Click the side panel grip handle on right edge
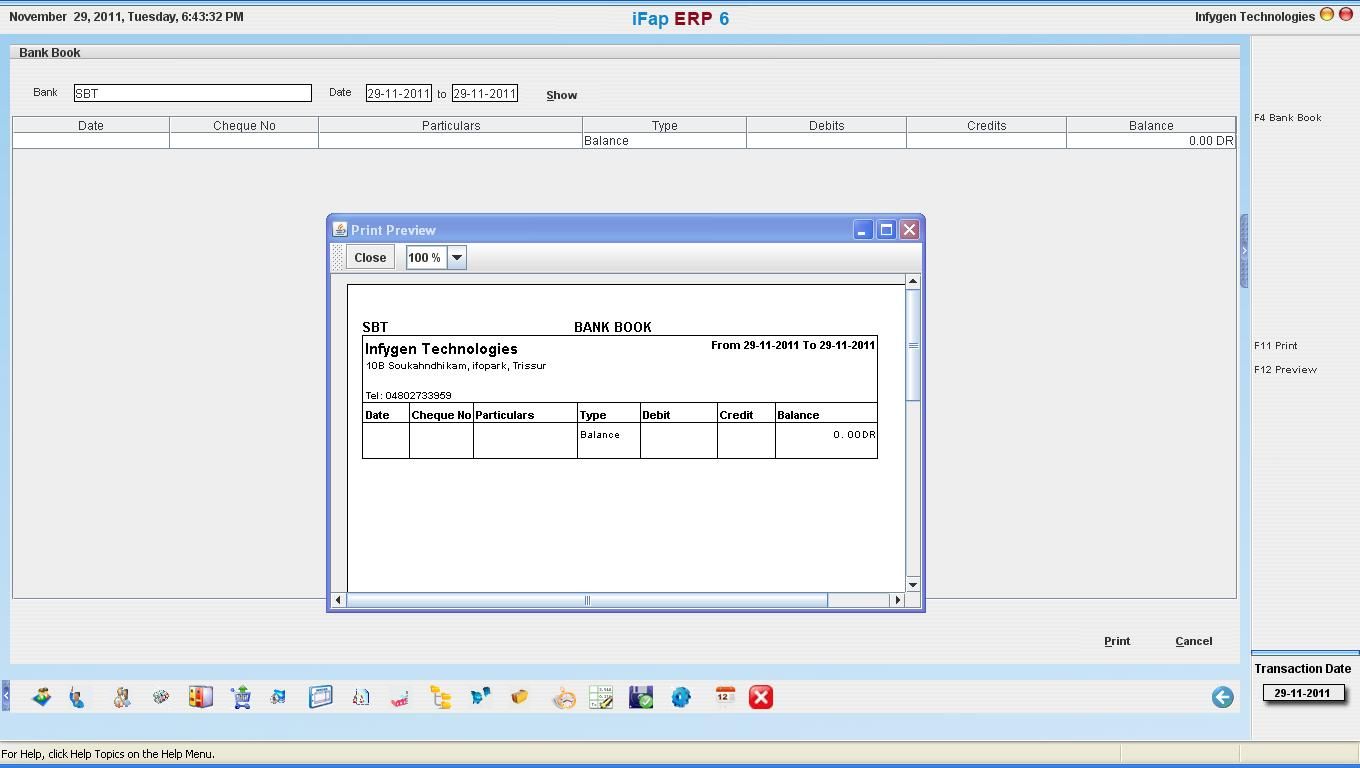Screen dimensions: 1360x768 tap(1244, 250)
